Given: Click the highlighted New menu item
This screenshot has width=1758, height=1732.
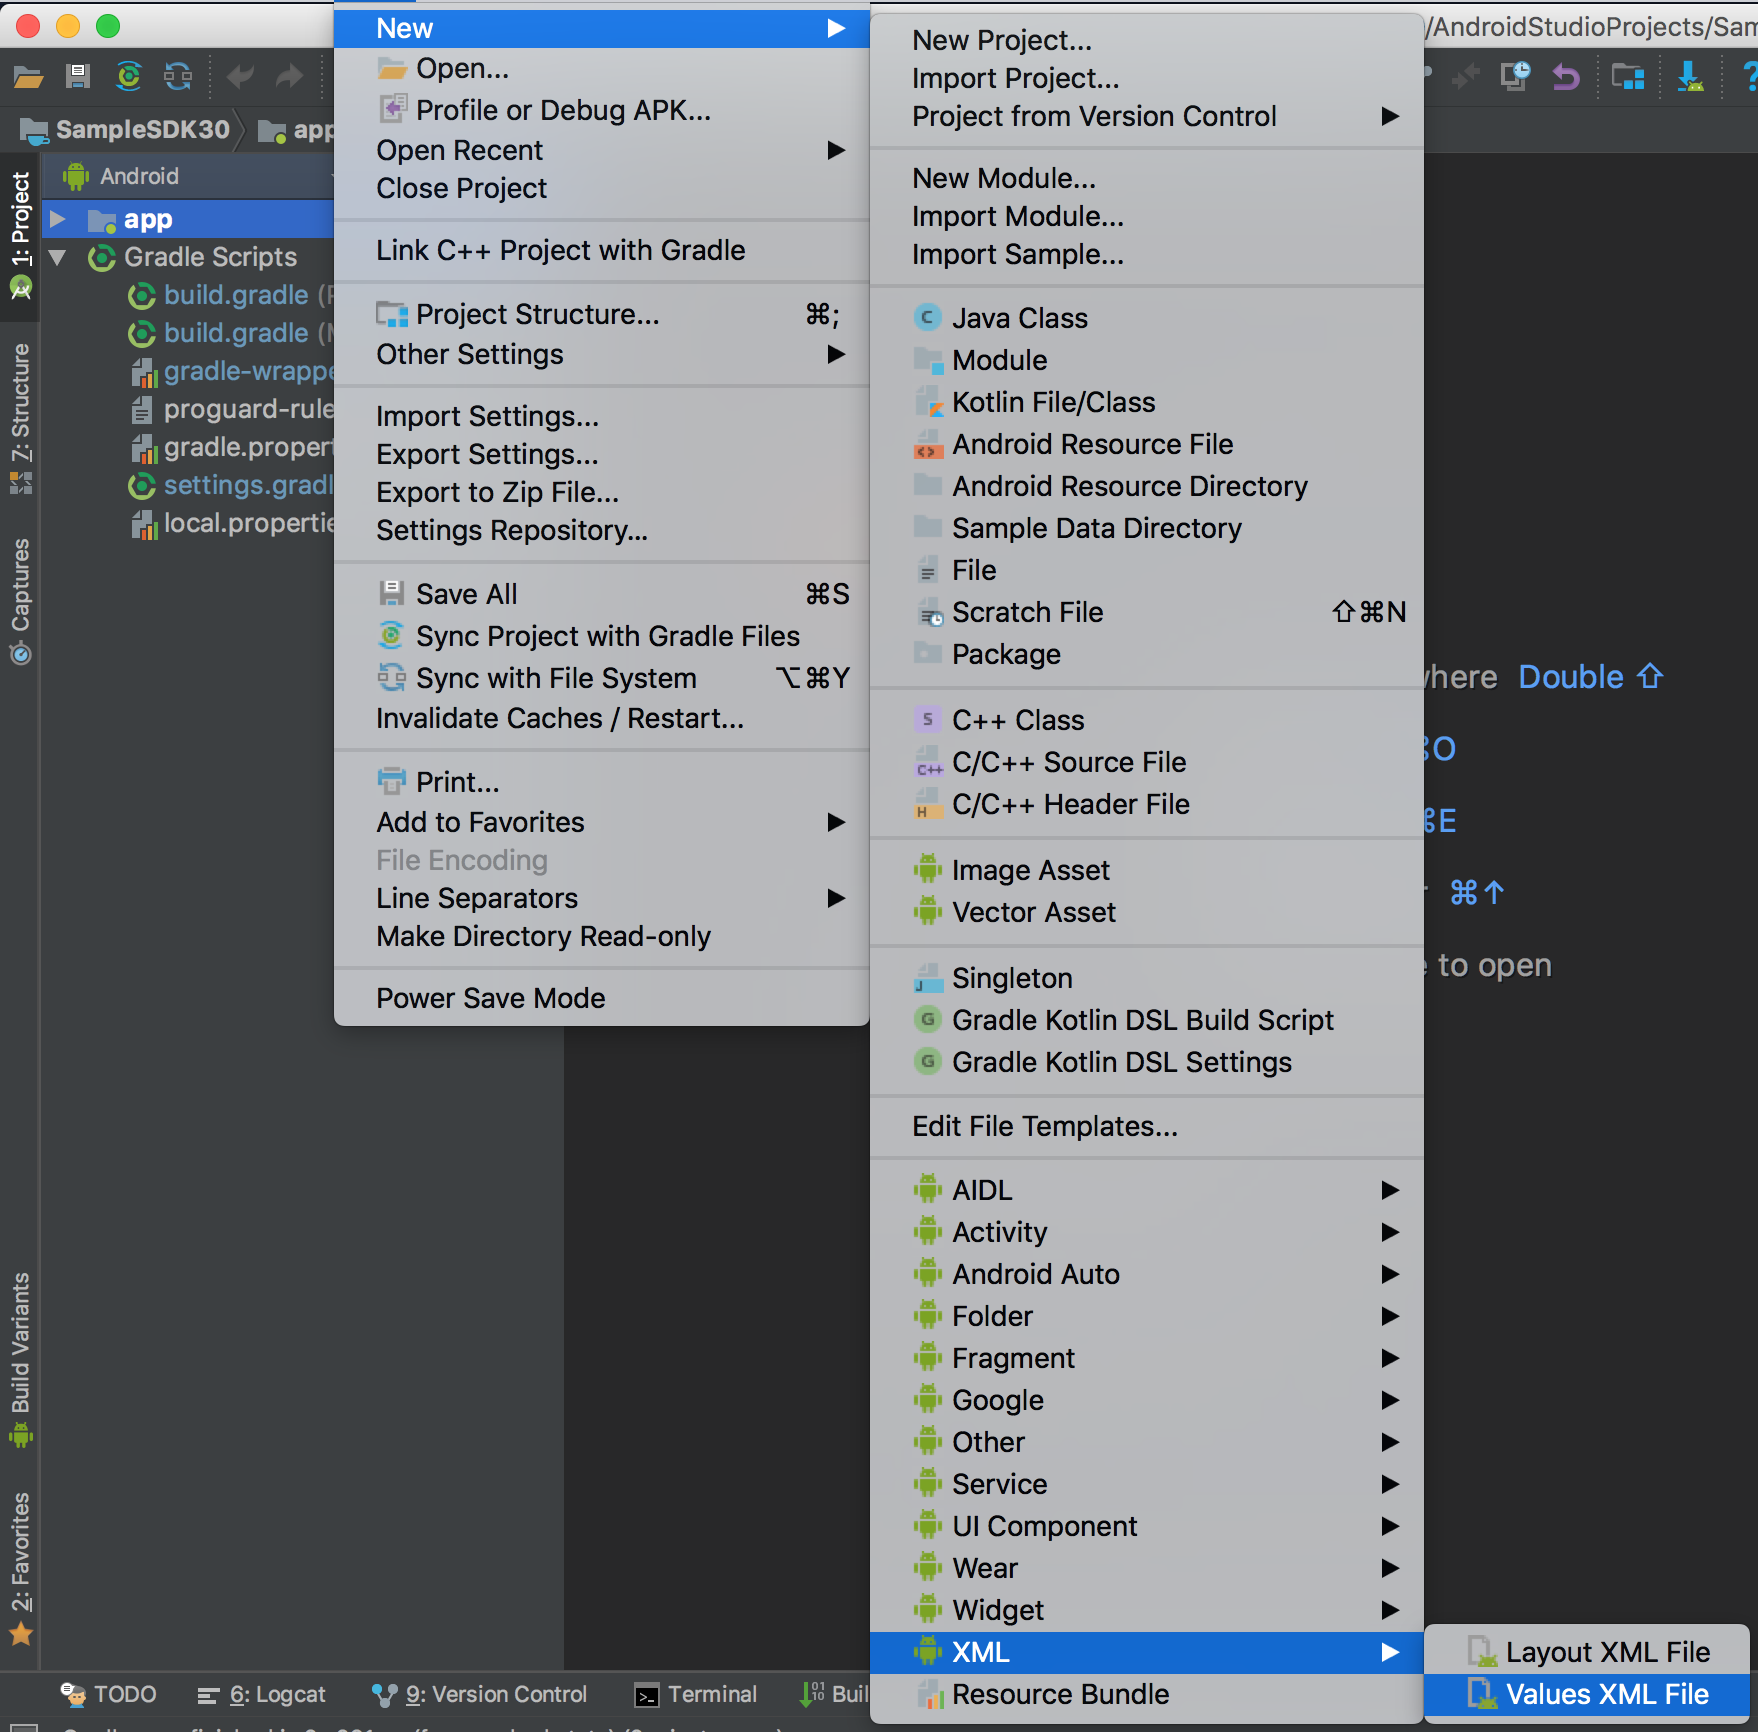Looking at the screenshot, I should point(602,28).
